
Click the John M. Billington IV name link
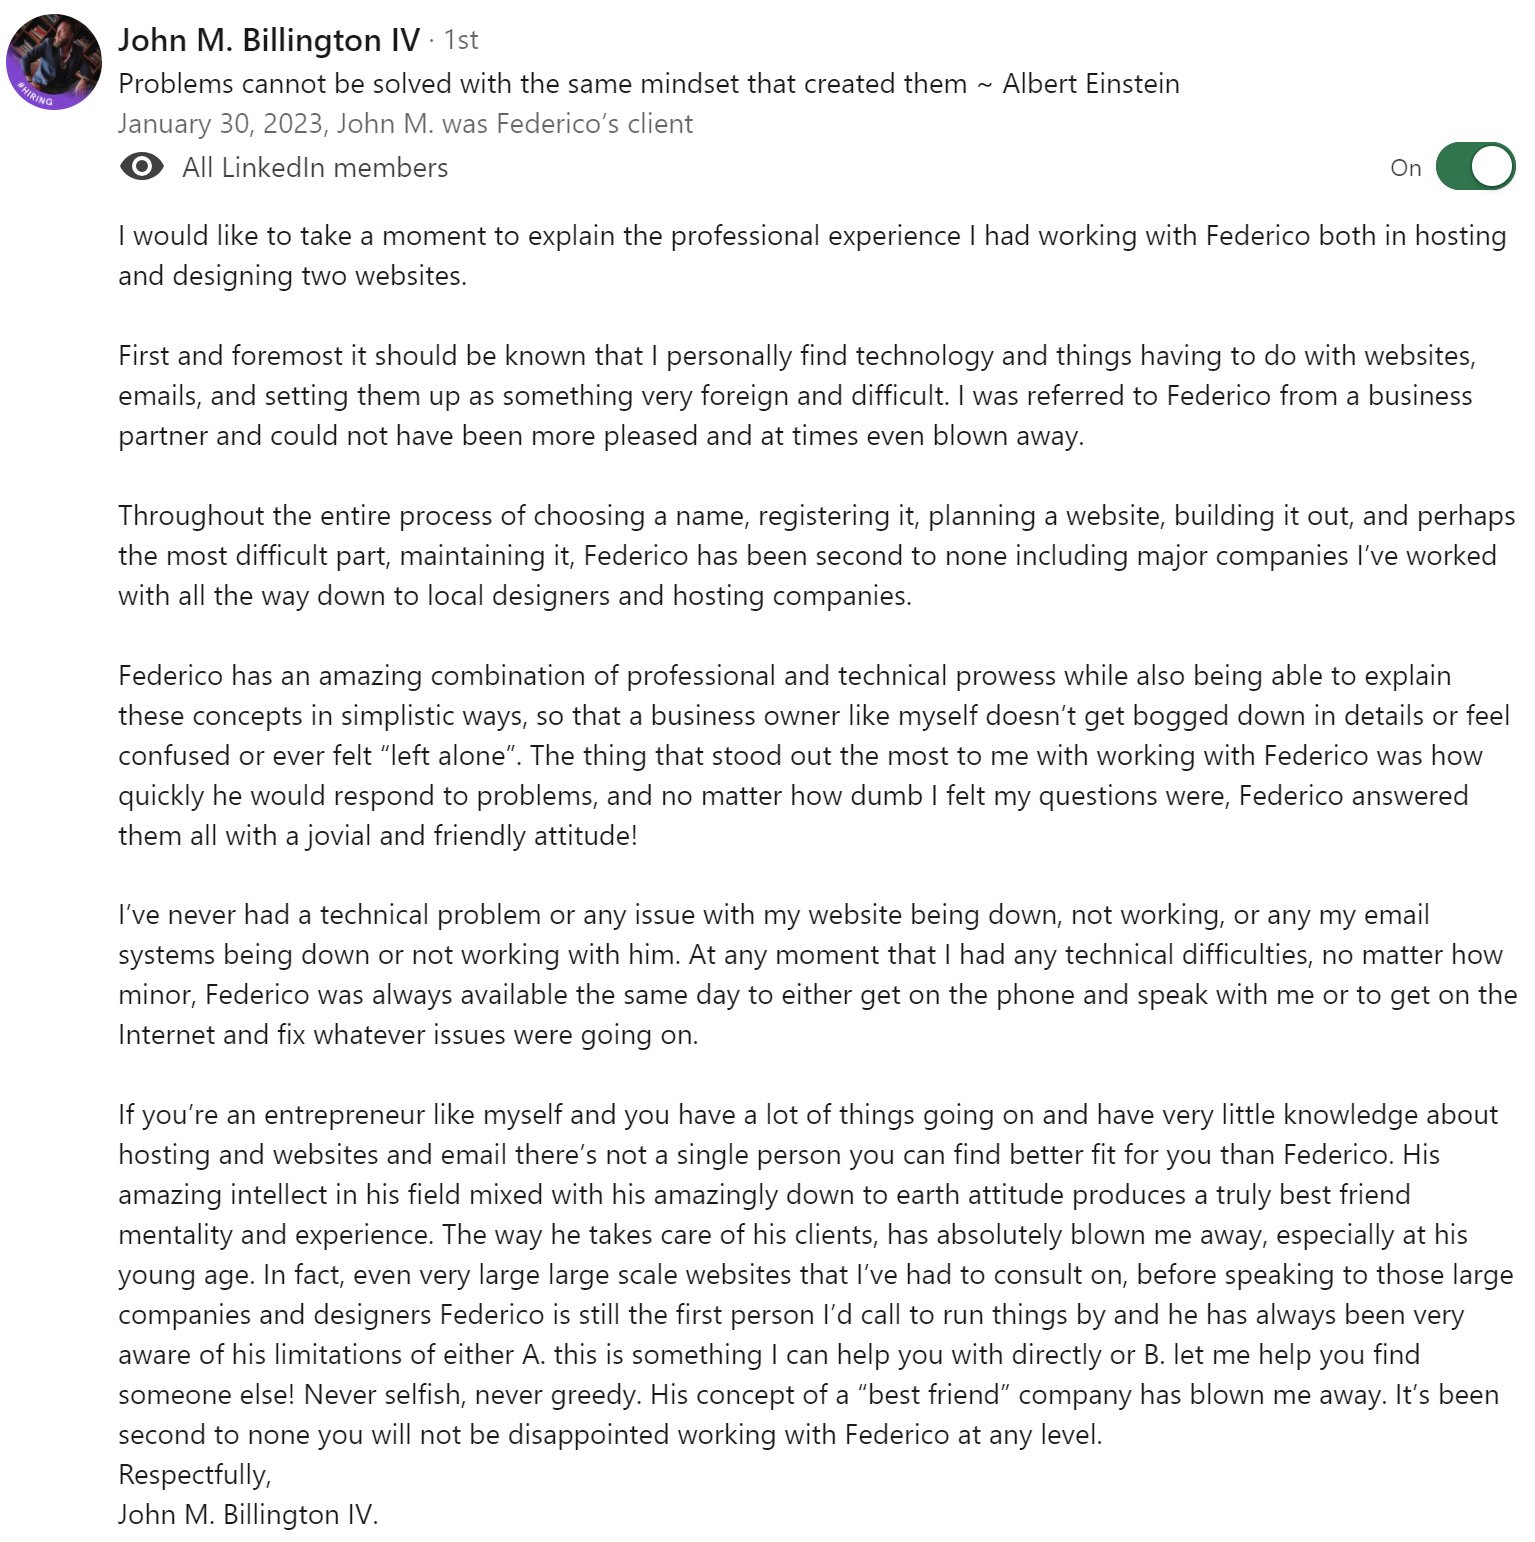269,40
